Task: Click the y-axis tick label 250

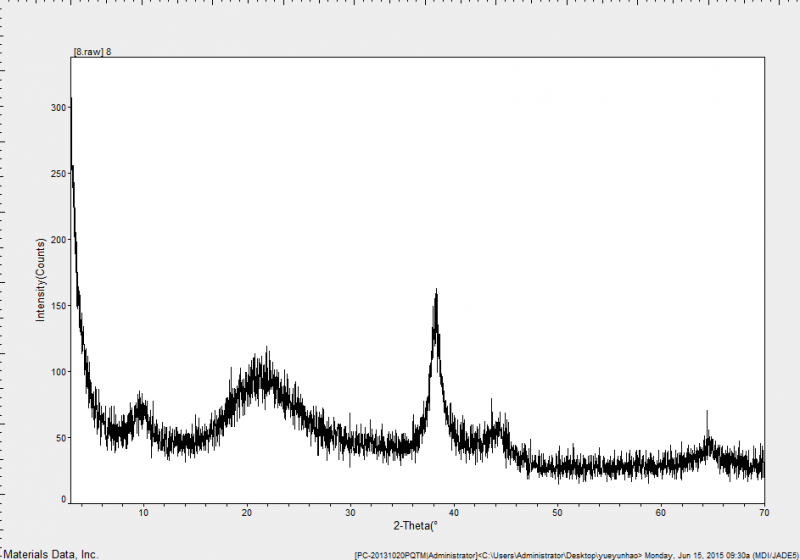Action: tap(59, 174)
